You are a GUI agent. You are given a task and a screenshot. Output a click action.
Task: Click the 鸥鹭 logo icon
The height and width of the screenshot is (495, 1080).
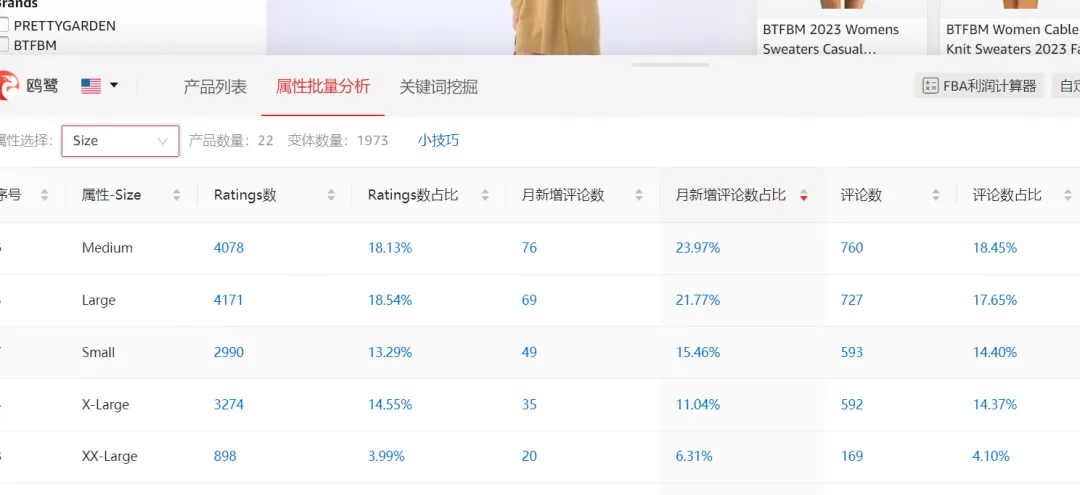8,86
